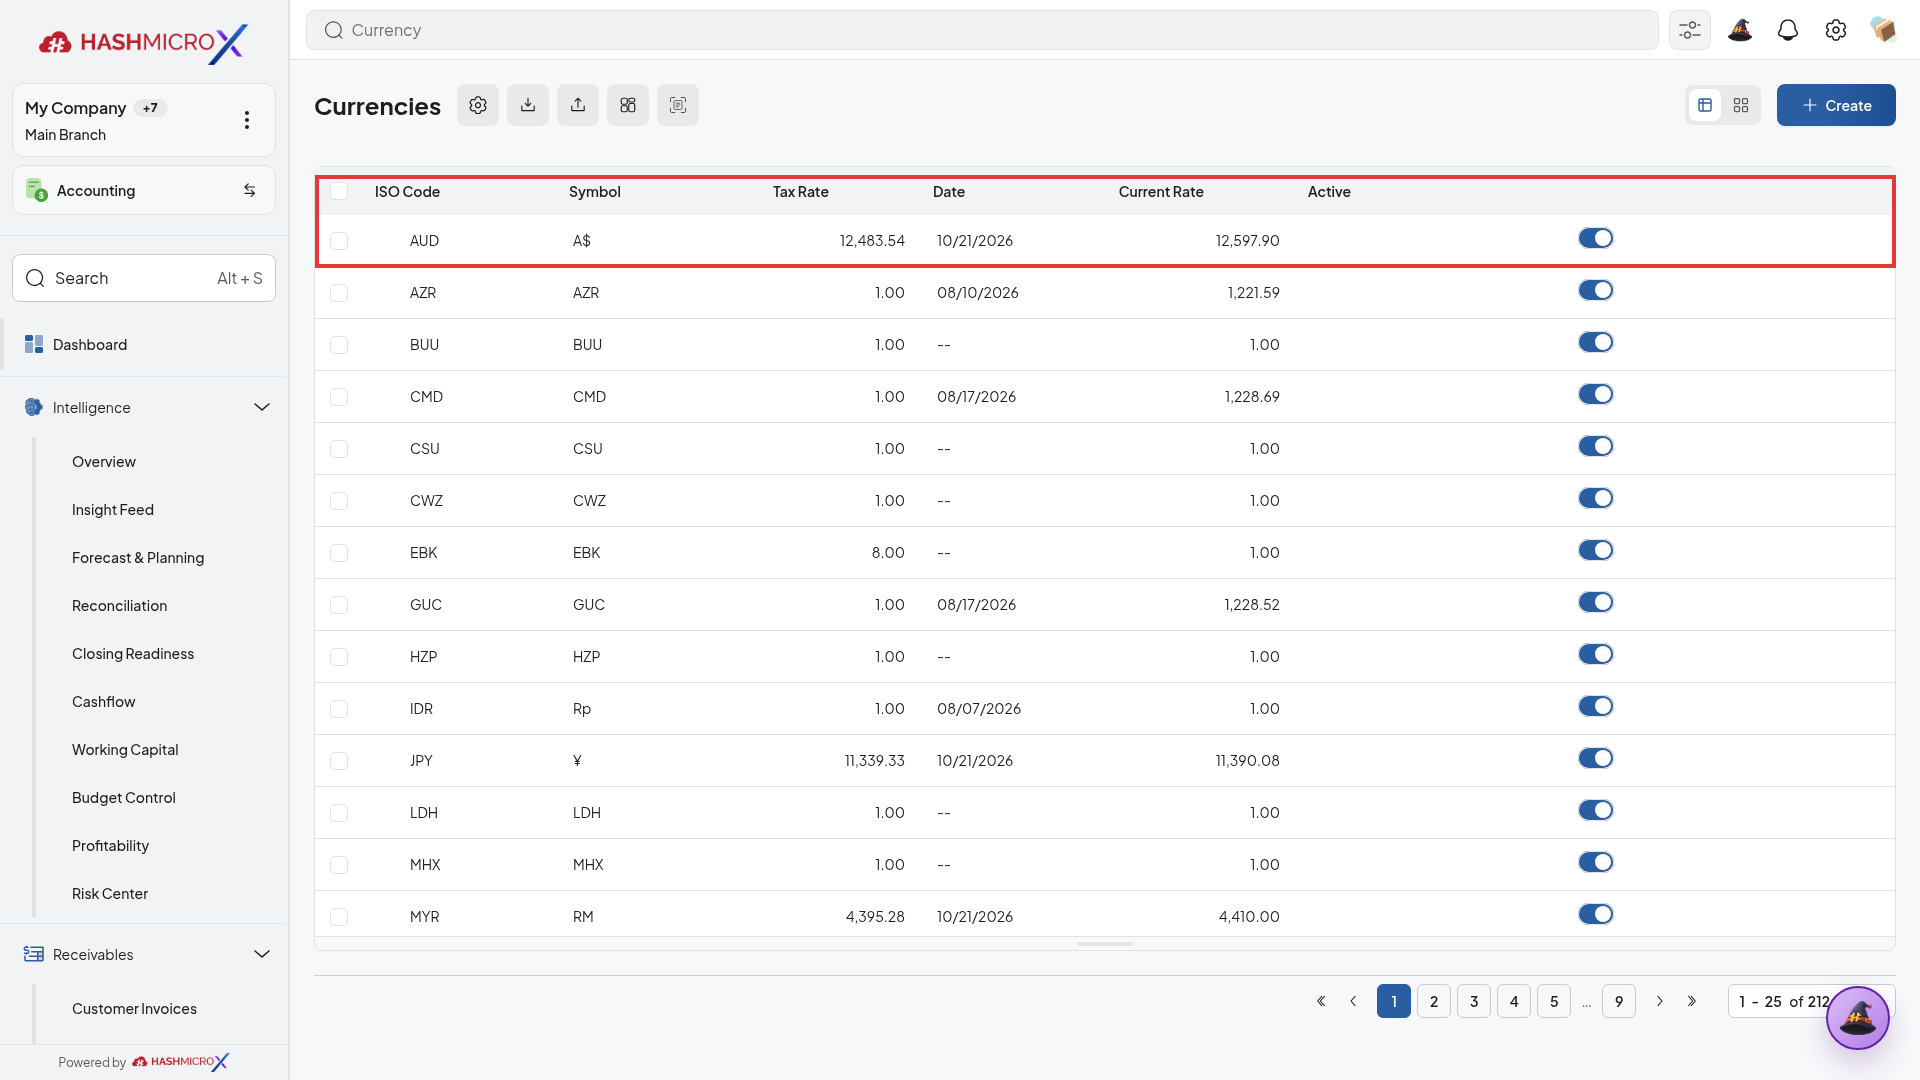Click the Create button

tap(1836, 105)
